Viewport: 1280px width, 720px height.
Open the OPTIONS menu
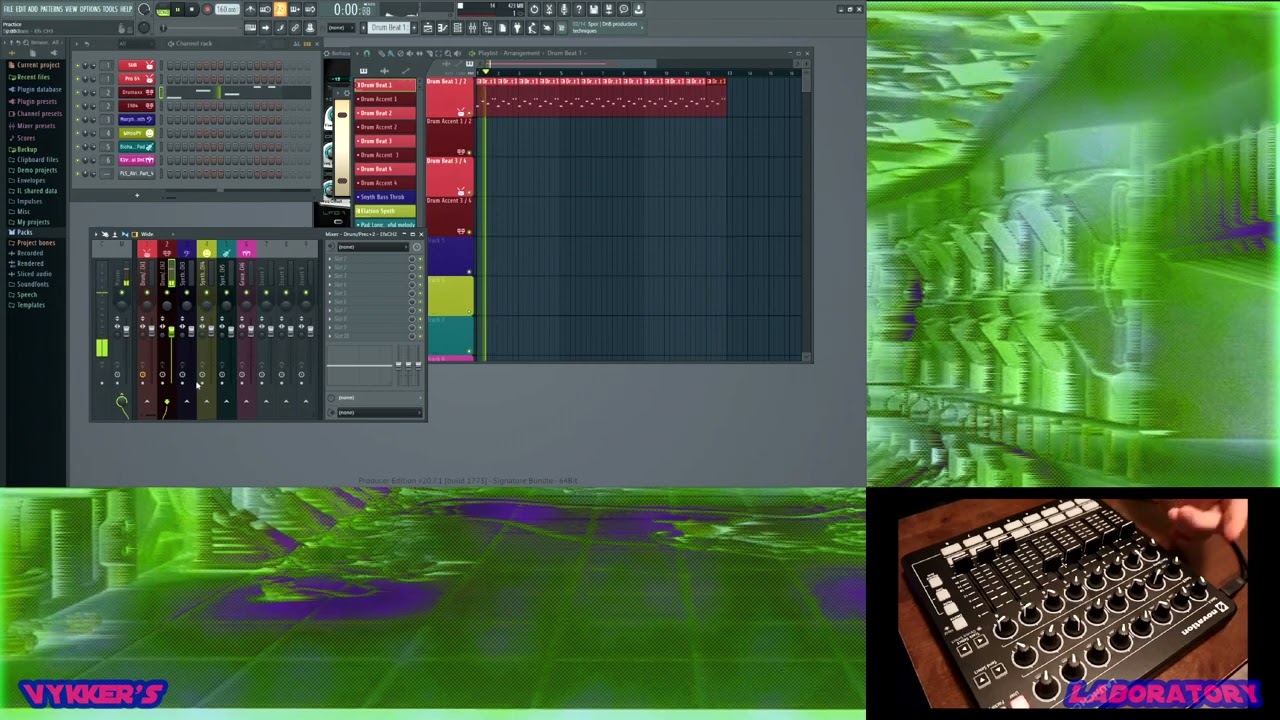[x=90, y=9]
